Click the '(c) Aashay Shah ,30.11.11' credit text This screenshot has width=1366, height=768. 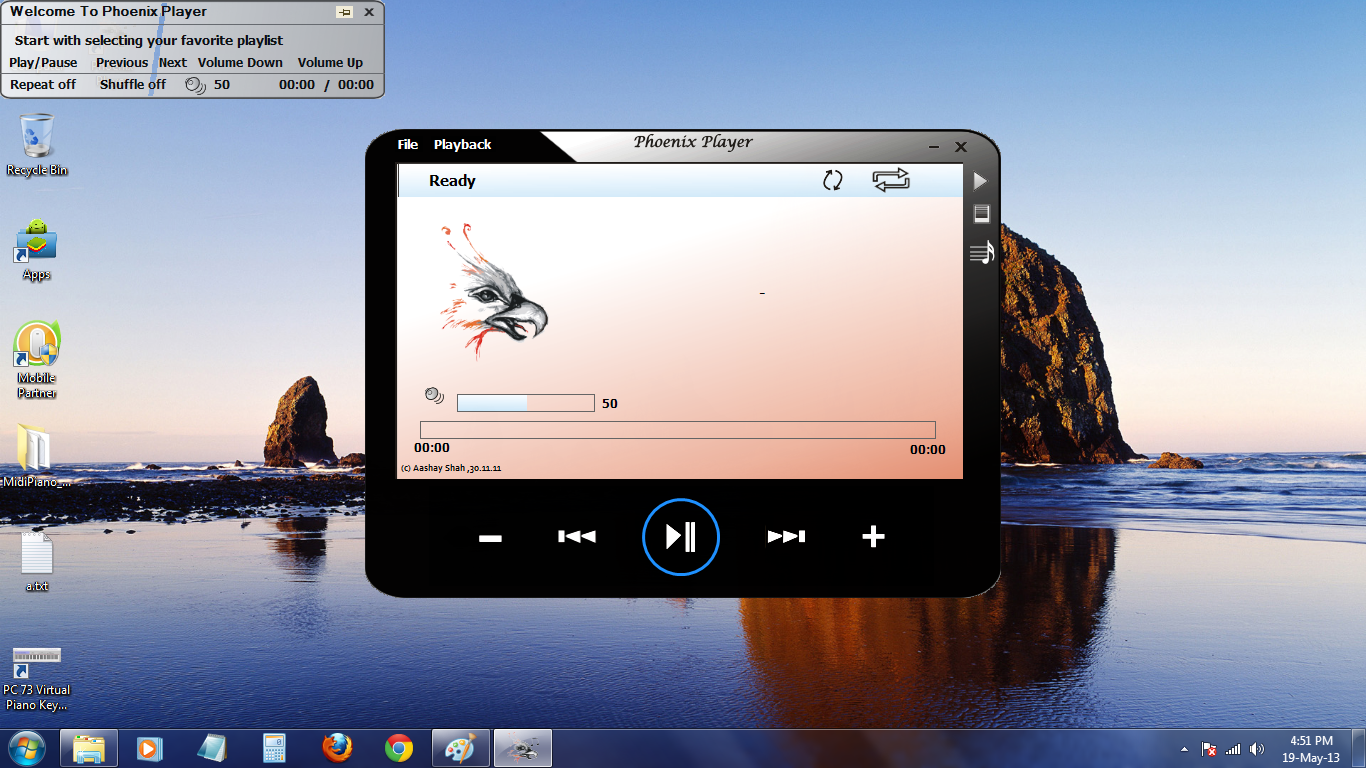click(x=451, y=468)
